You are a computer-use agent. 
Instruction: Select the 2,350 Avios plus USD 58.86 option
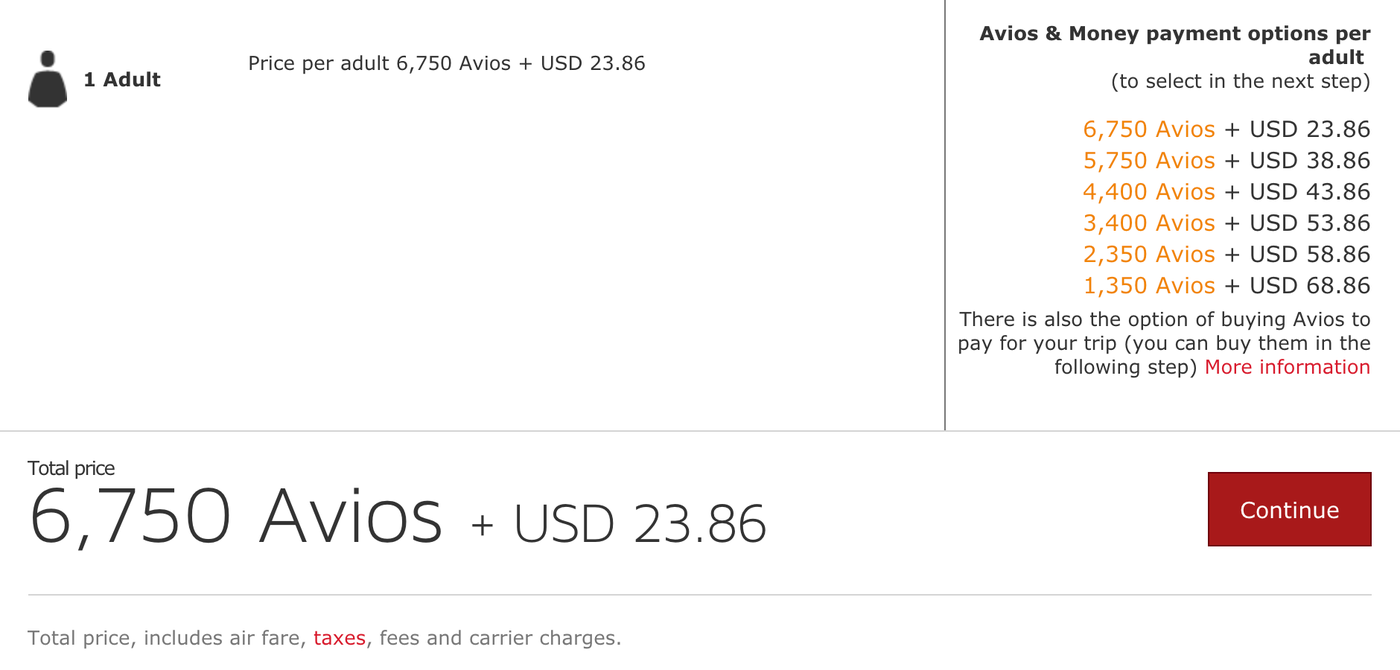(1148, 254)
